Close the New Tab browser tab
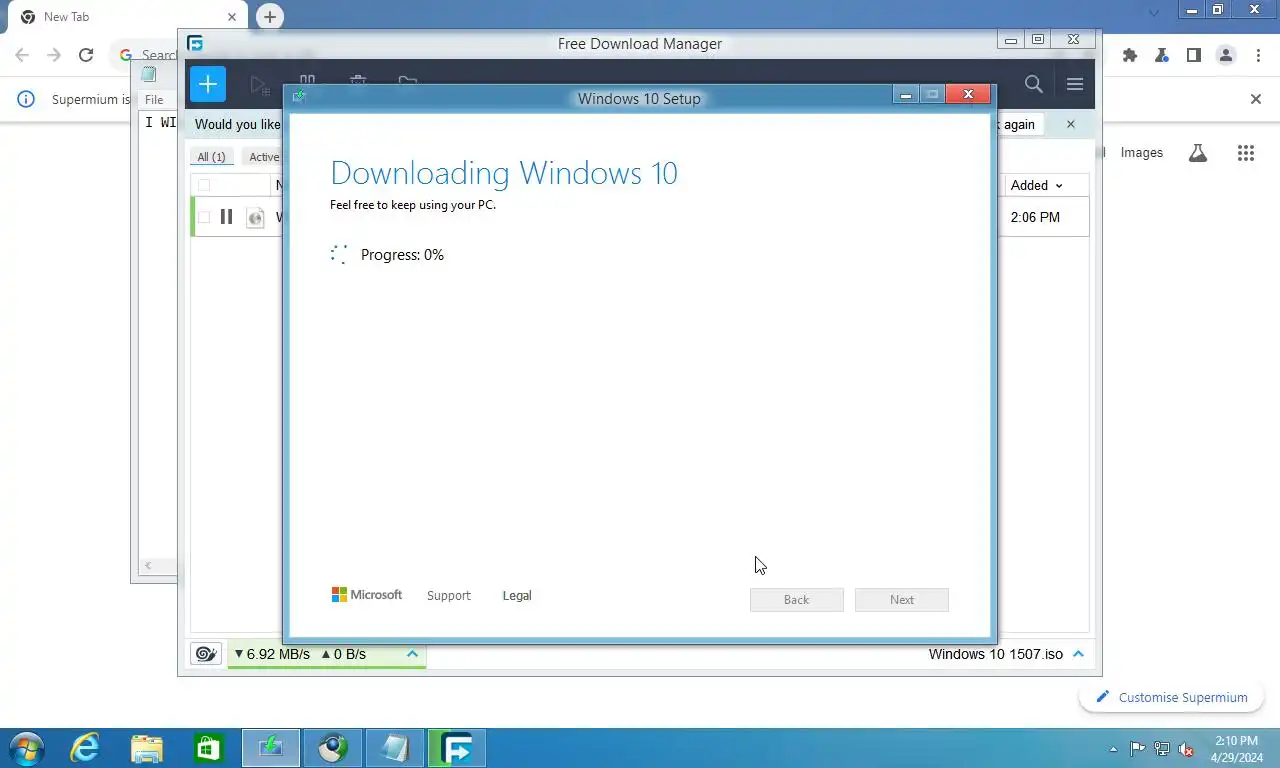Image resolution: width=1280 pixels, height=768 pixels. click(x=231, y=17)
